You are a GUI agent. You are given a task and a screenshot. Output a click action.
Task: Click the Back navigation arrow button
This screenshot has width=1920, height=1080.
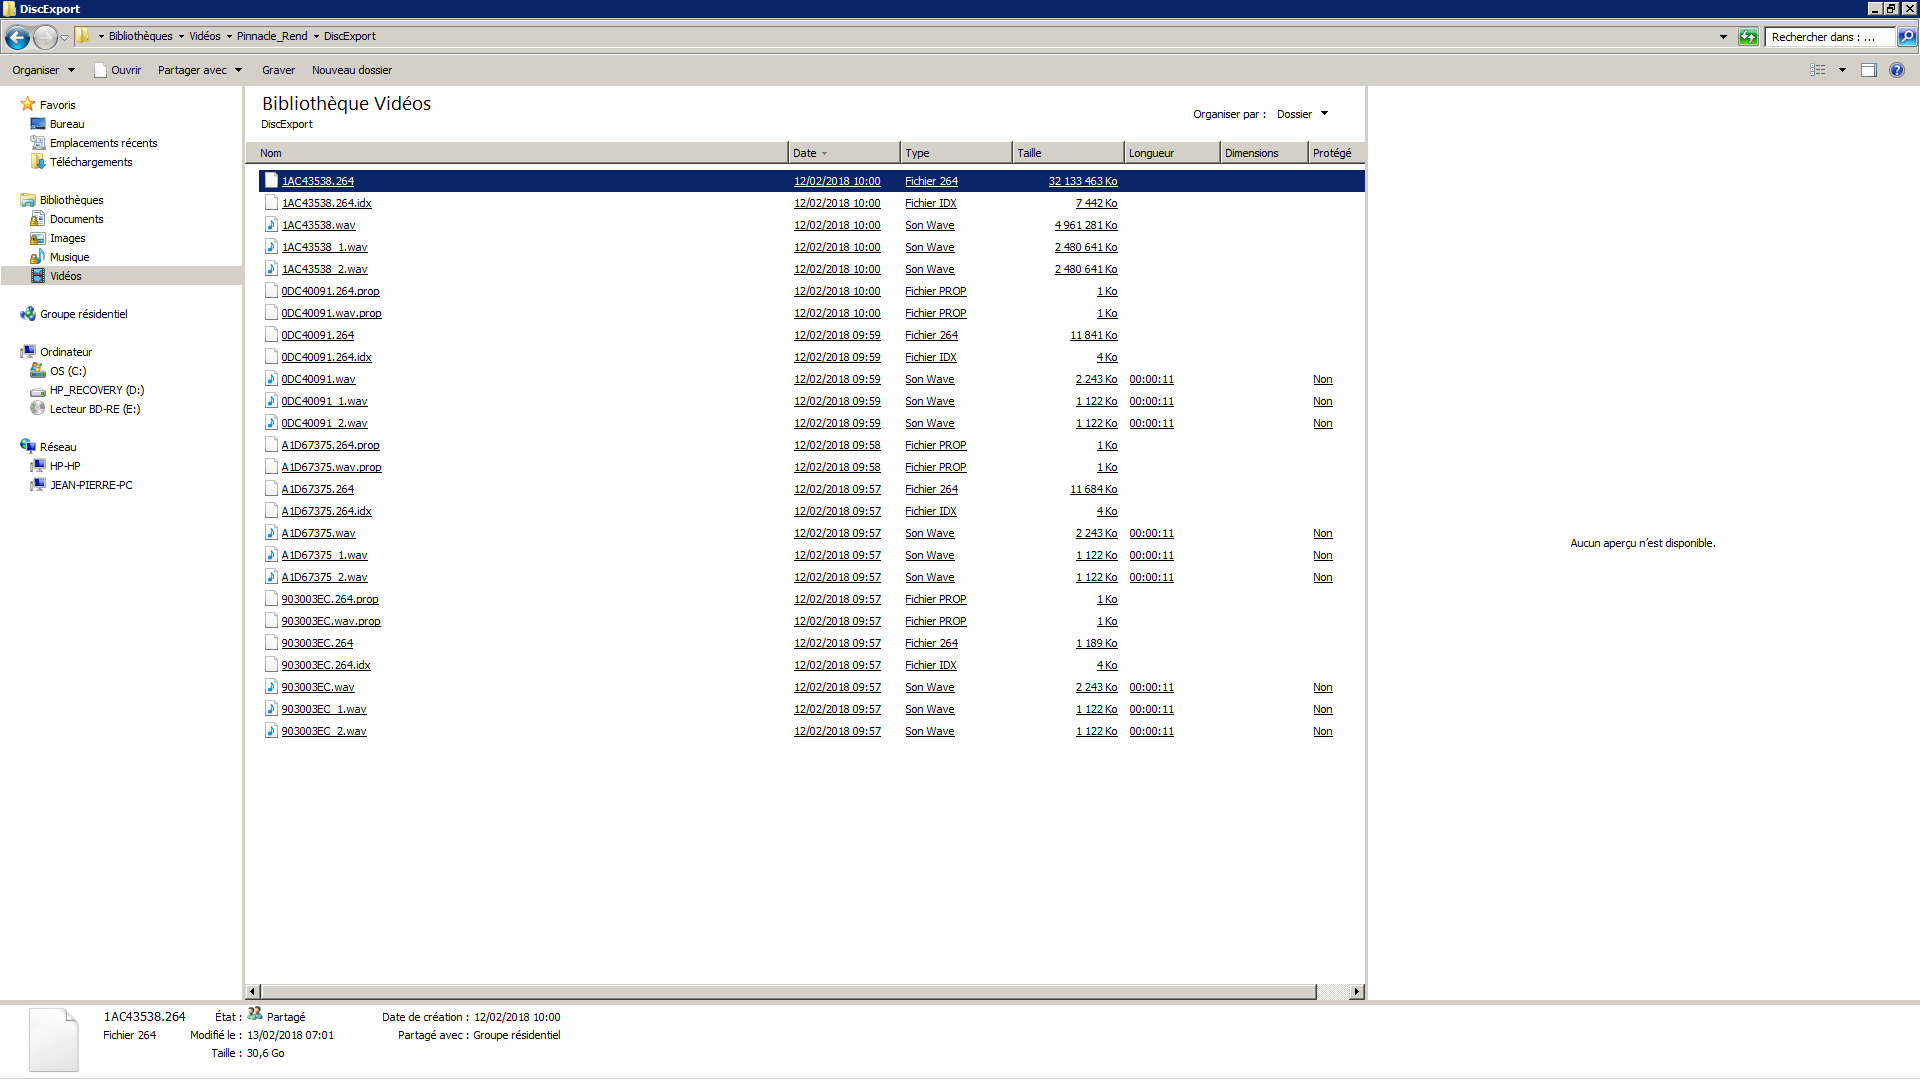17,38
